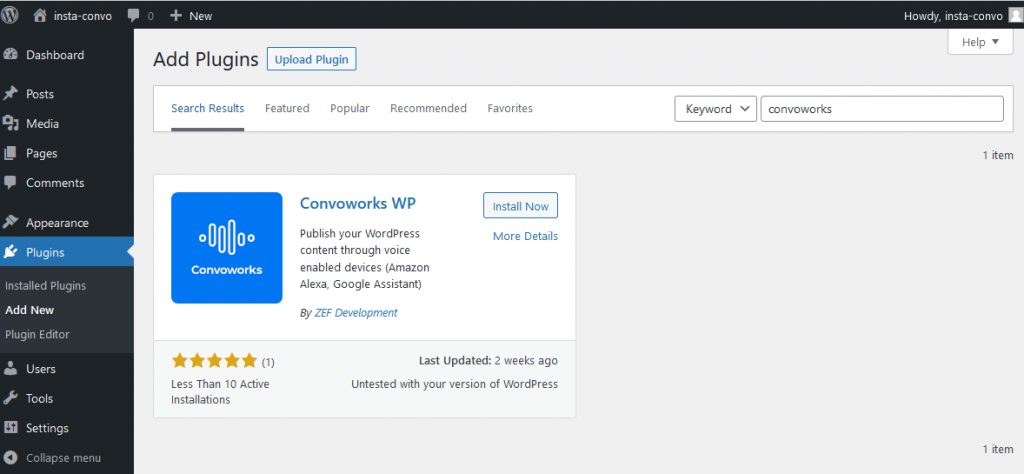
Task: Click the WordPress logo icon
Action: 9,16
